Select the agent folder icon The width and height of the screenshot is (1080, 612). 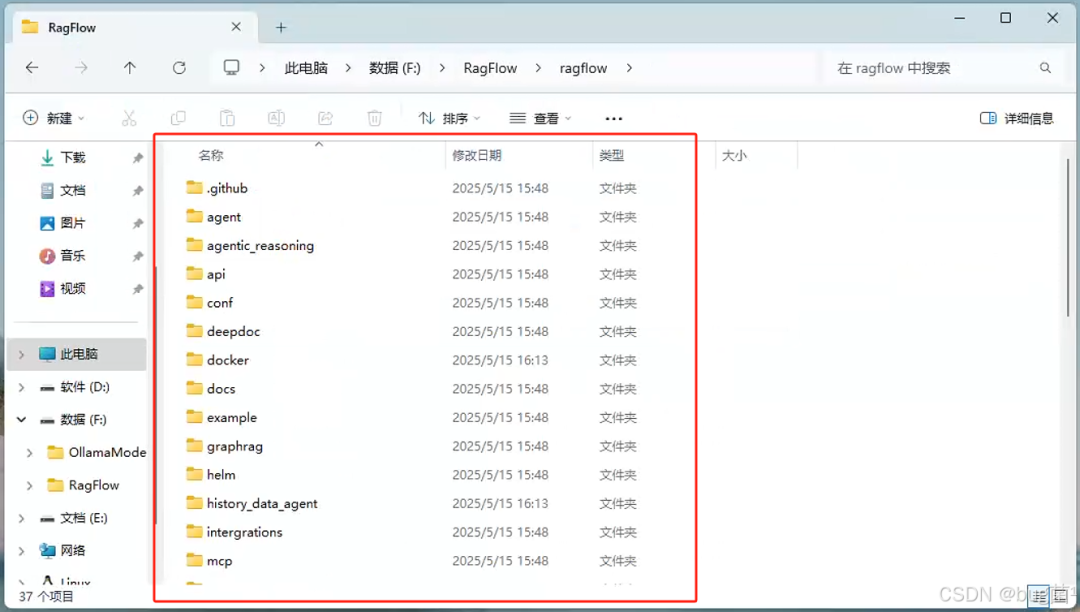click(x=195, y=216)
